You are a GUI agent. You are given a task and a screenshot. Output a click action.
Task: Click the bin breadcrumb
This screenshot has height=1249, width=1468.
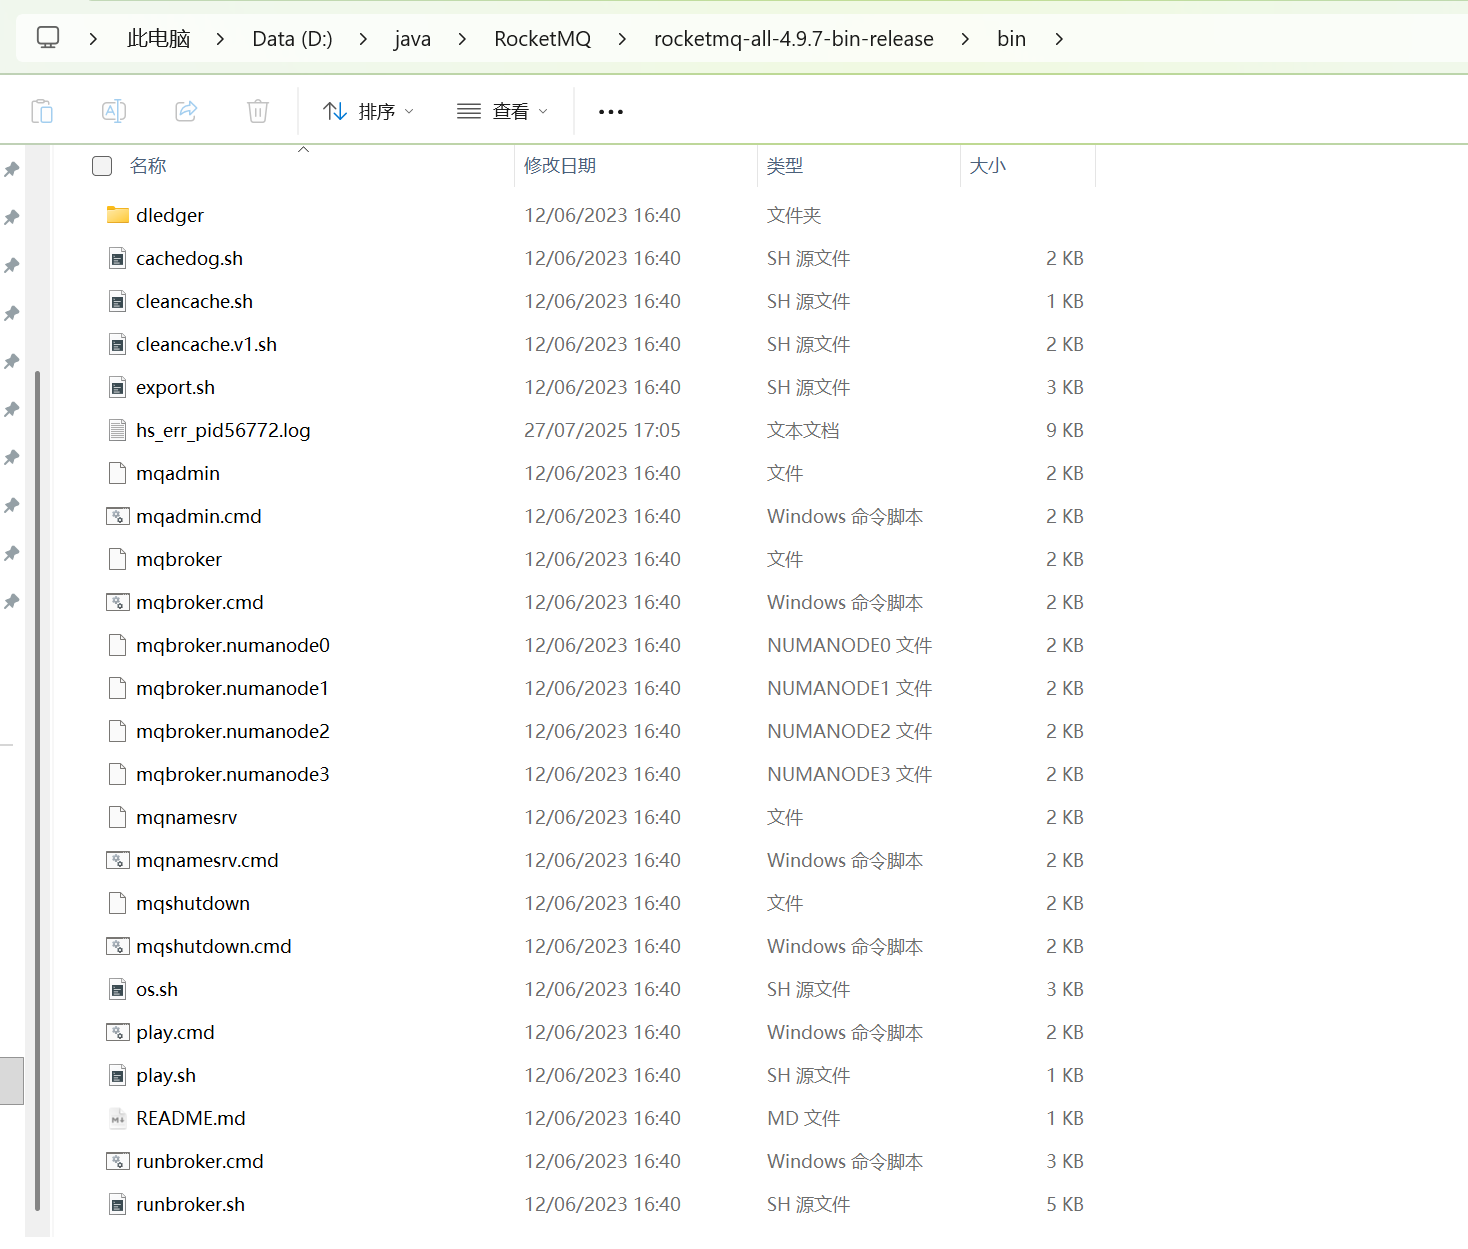tap(1011, 39)
